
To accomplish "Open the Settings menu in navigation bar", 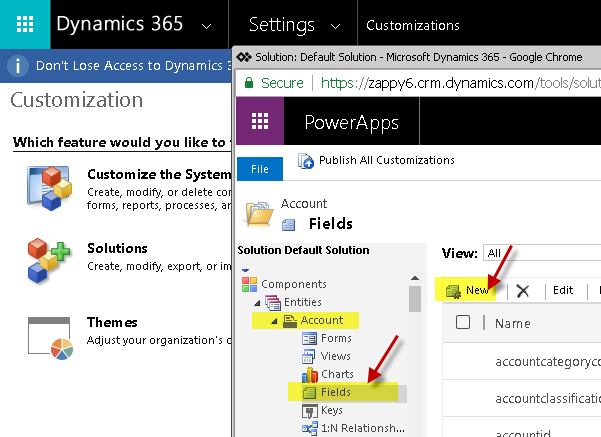I will click(x=282, y=25).
